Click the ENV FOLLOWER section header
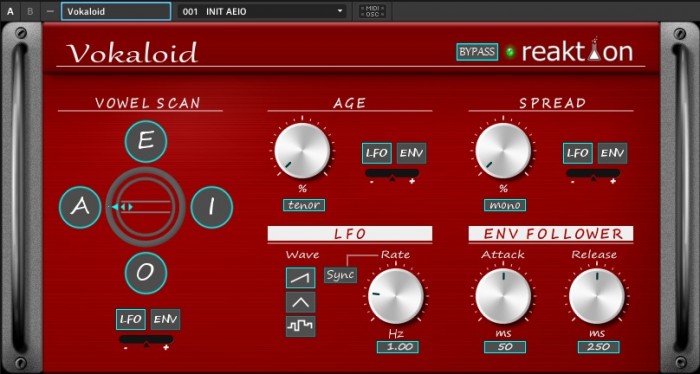Viewport: 700px width, 374px height. pos(551,234)
